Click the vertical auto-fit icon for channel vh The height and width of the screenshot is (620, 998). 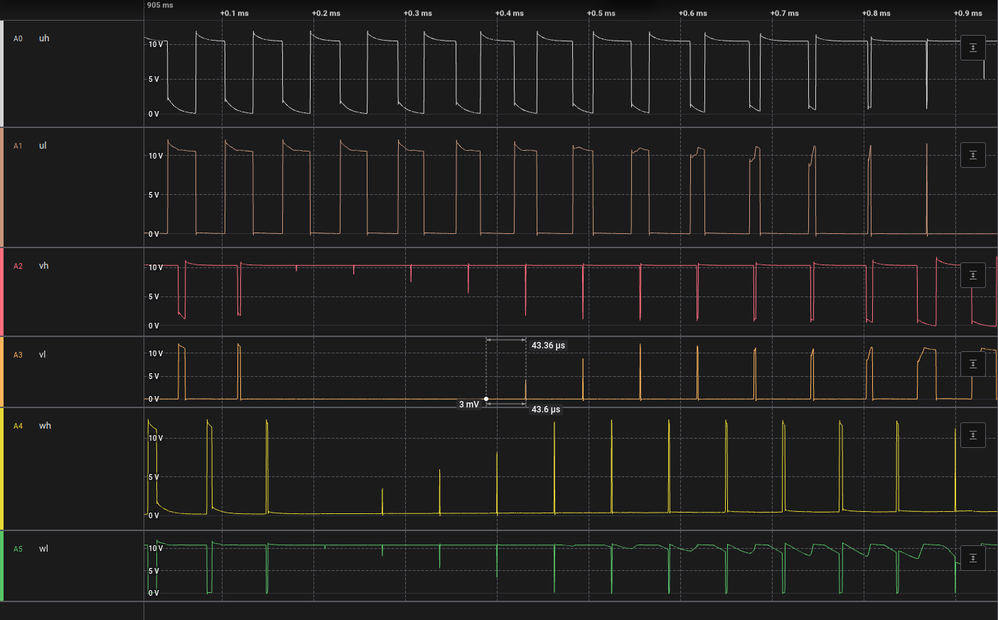click(x=973, y=275)
